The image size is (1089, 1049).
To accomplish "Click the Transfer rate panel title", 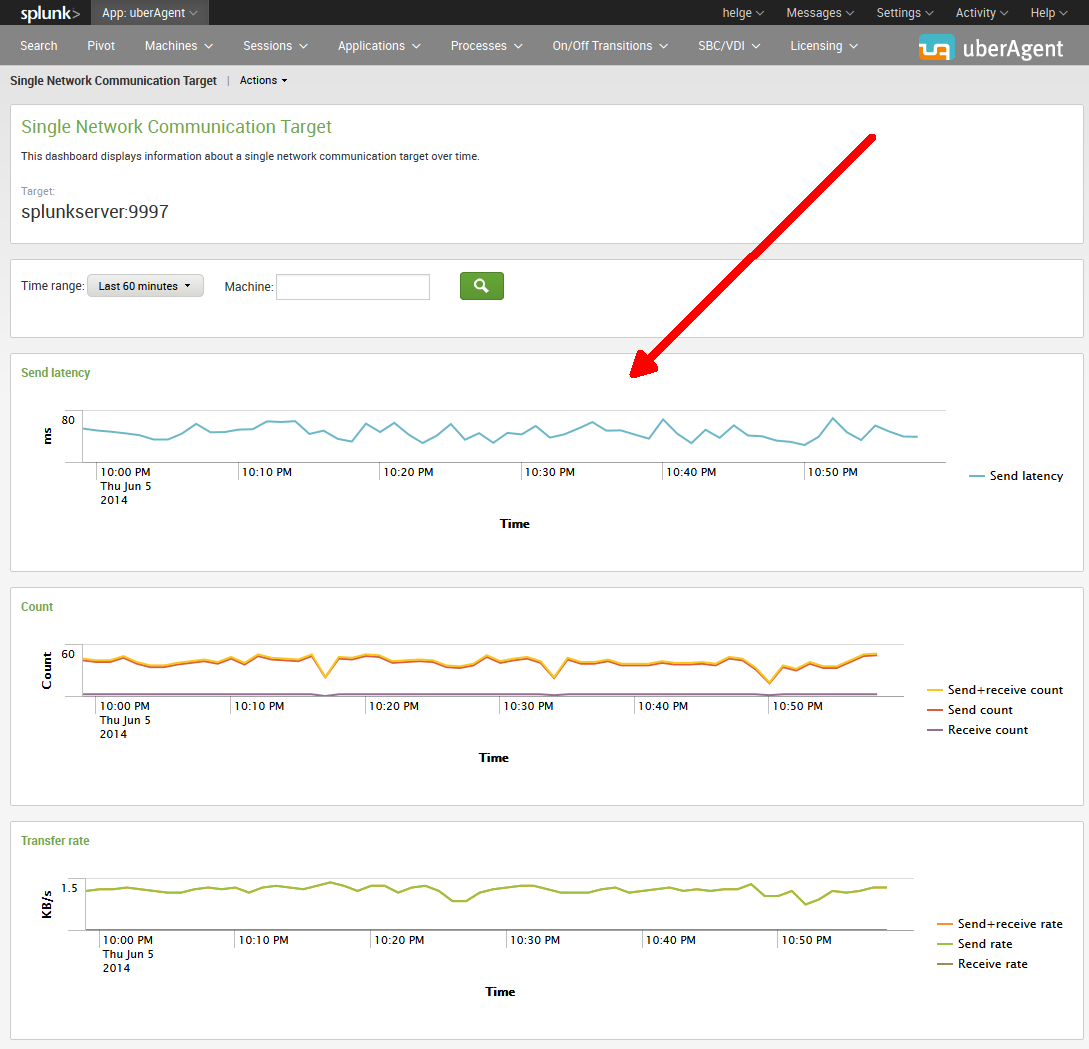I will point(55,841).
